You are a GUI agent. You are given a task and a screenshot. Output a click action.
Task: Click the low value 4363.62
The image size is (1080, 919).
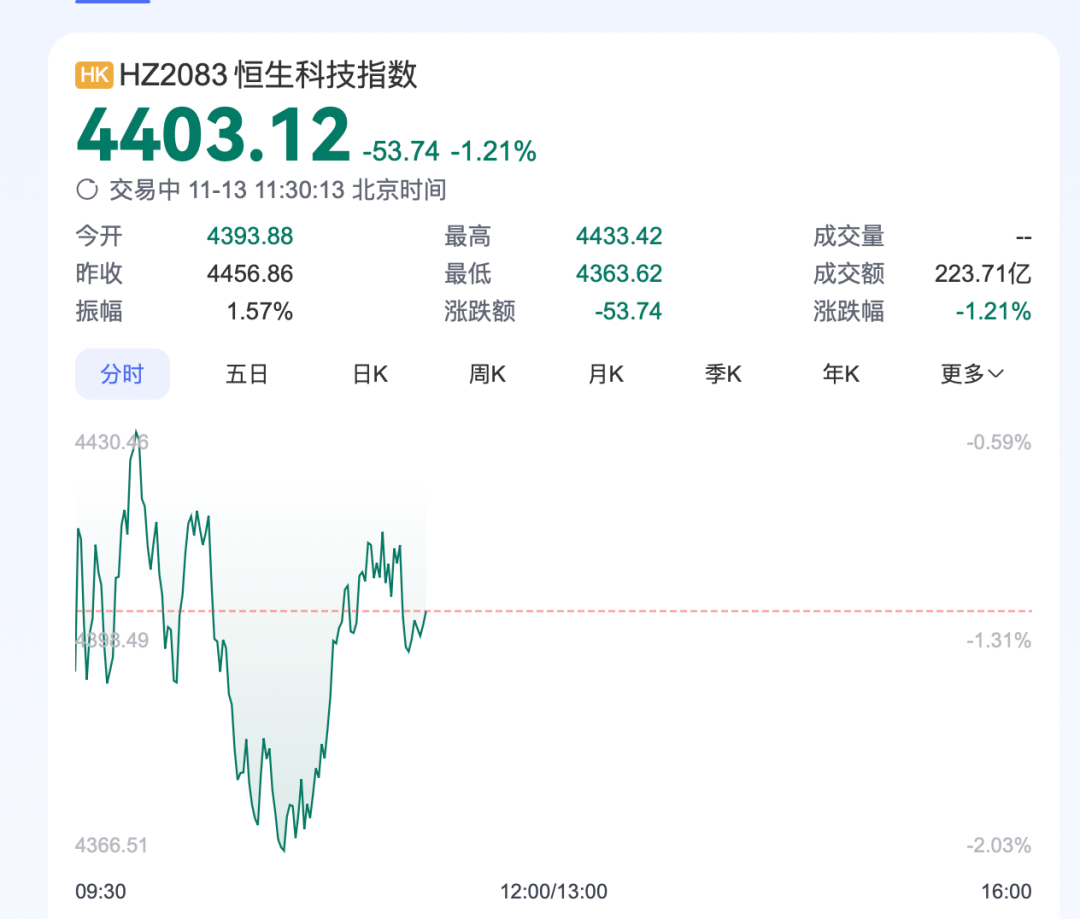[x=619, y=273]
